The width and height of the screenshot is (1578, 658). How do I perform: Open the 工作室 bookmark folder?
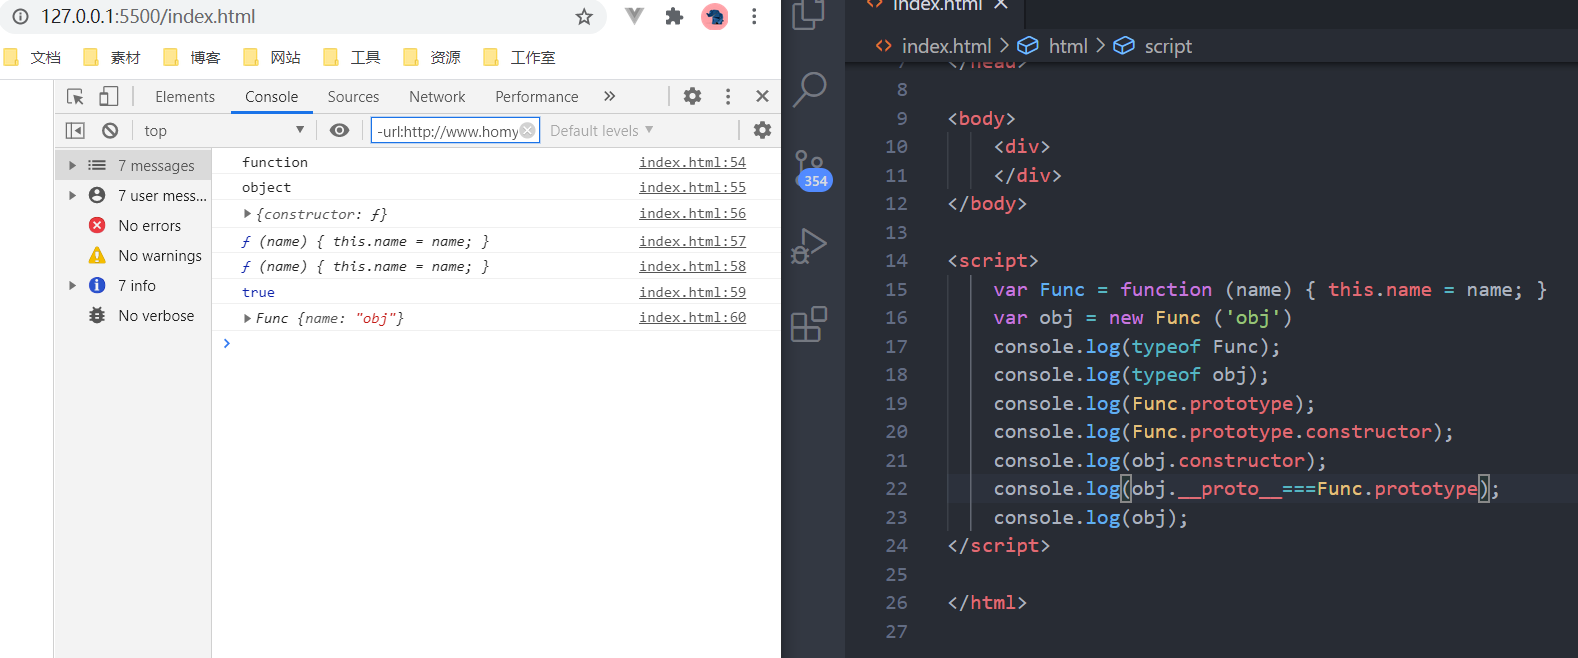(520, 57)
